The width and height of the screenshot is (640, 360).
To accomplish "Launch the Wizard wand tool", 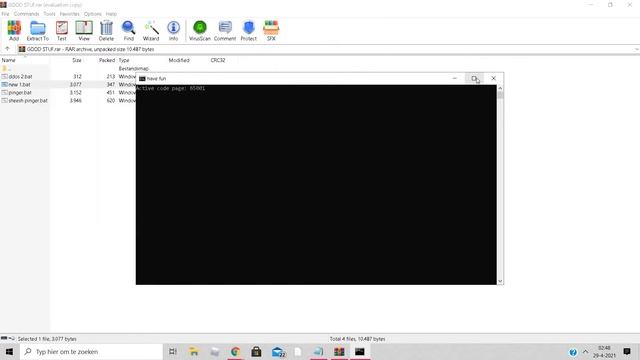I will pos(151,31).
